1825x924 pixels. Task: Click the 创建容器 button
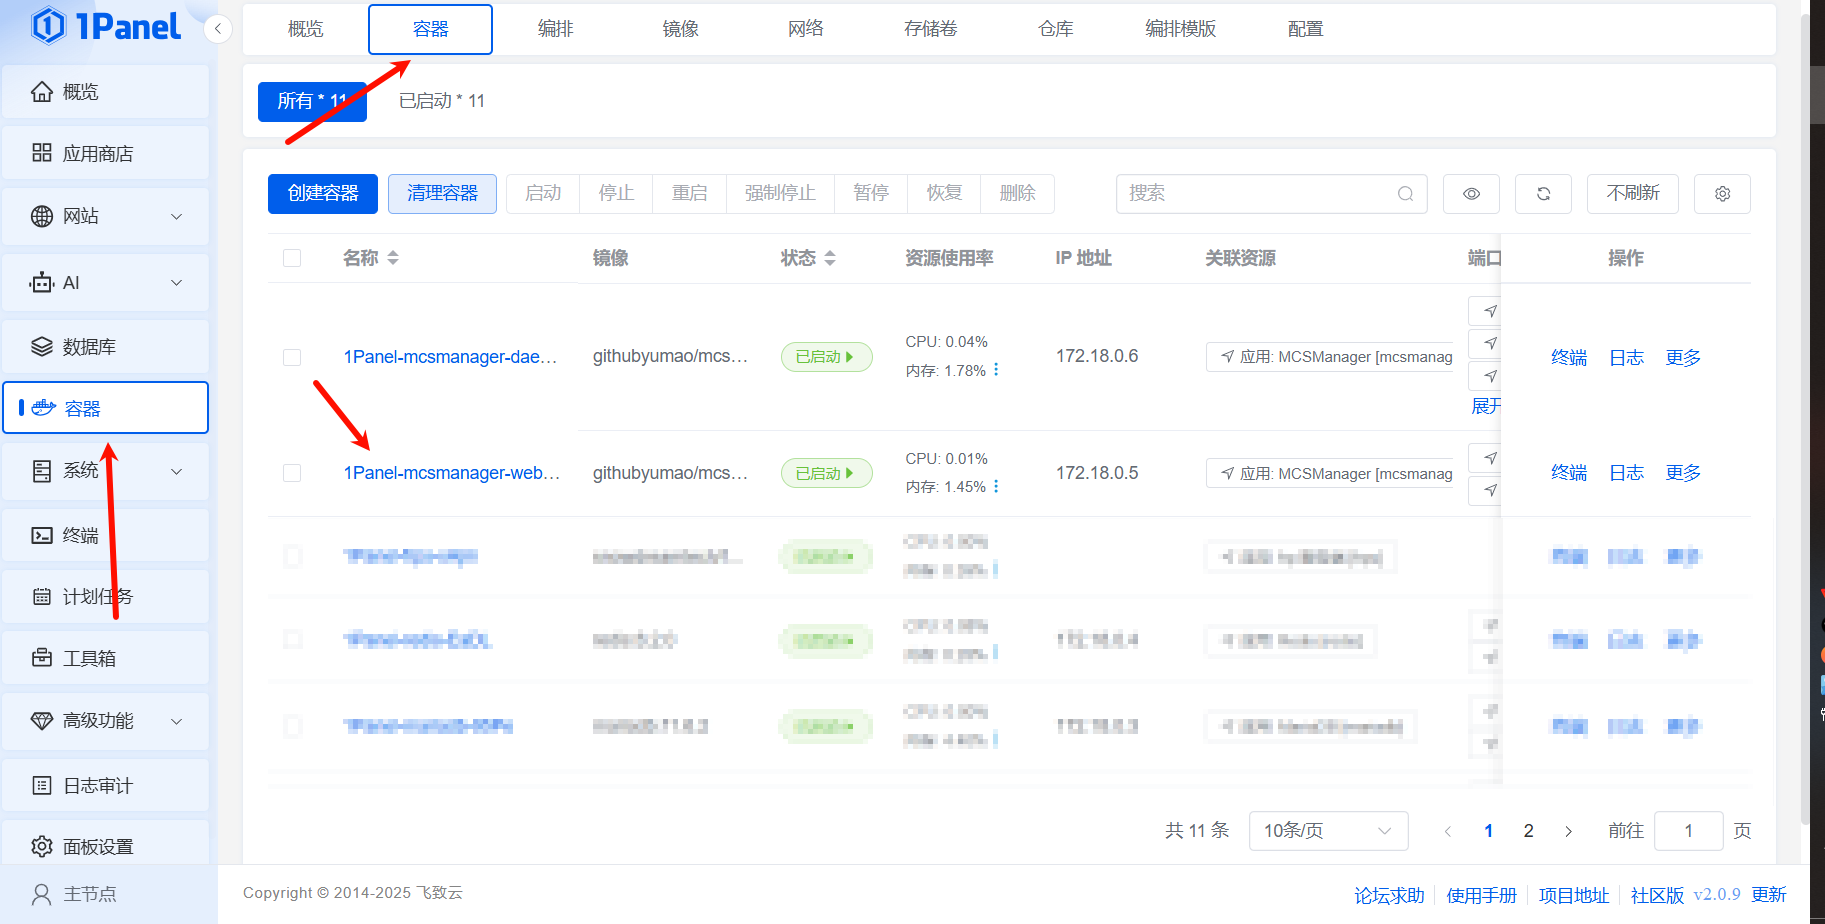(322, 194)
